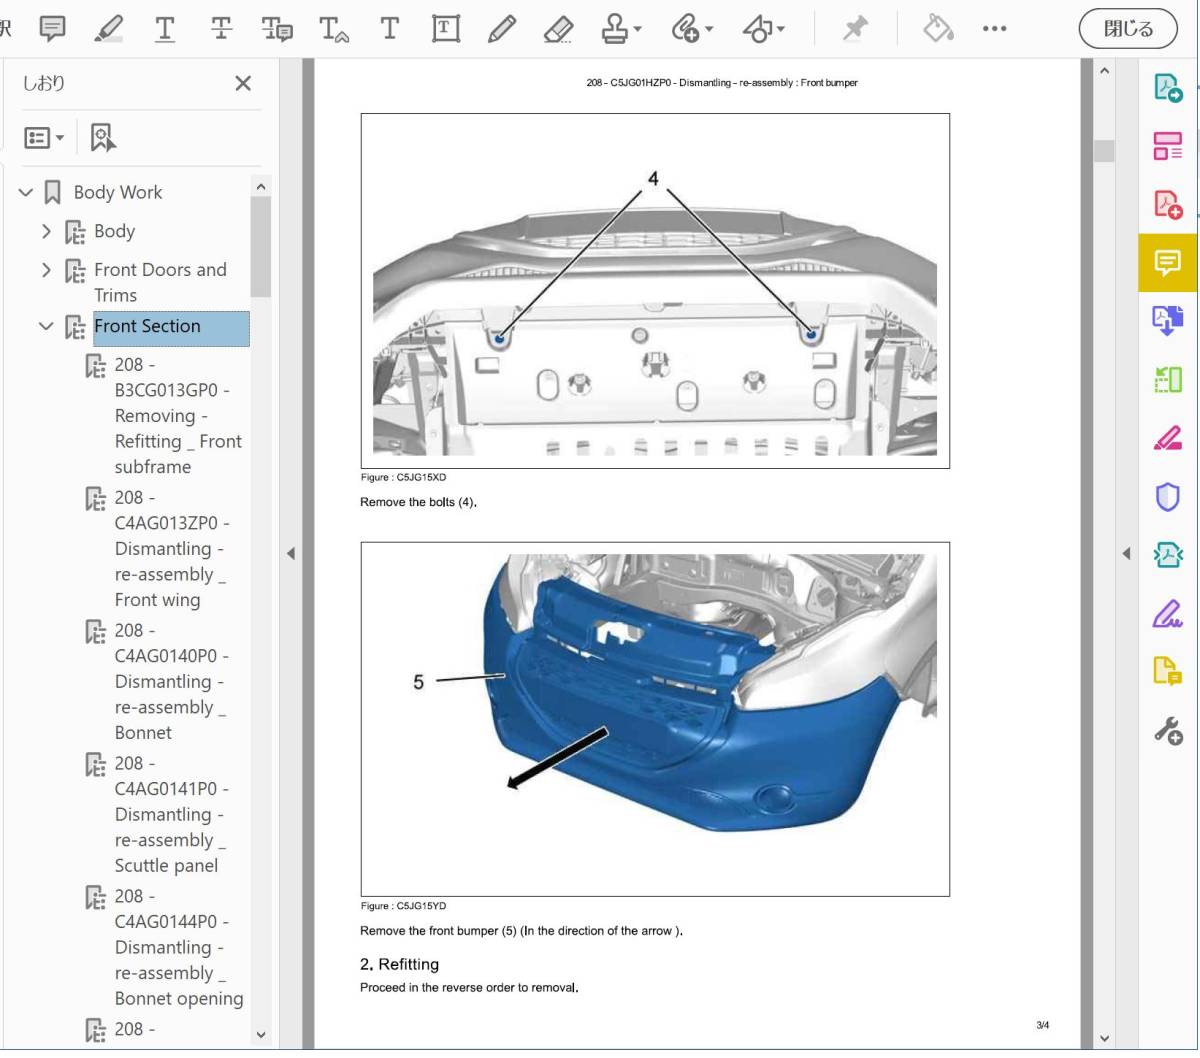Open the drawing shapes menu

pos(764,29)
